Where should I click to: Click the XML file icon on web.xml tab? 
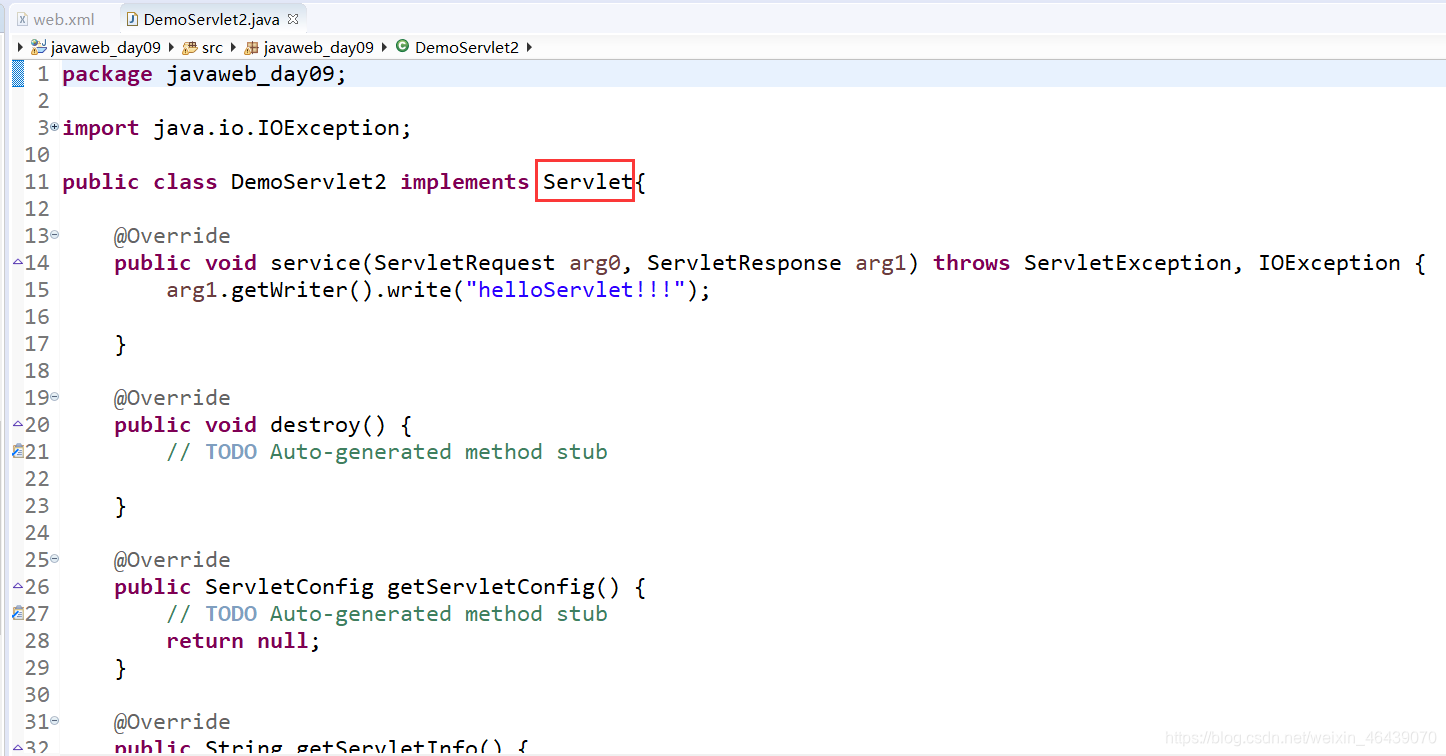tap(22, 19)
